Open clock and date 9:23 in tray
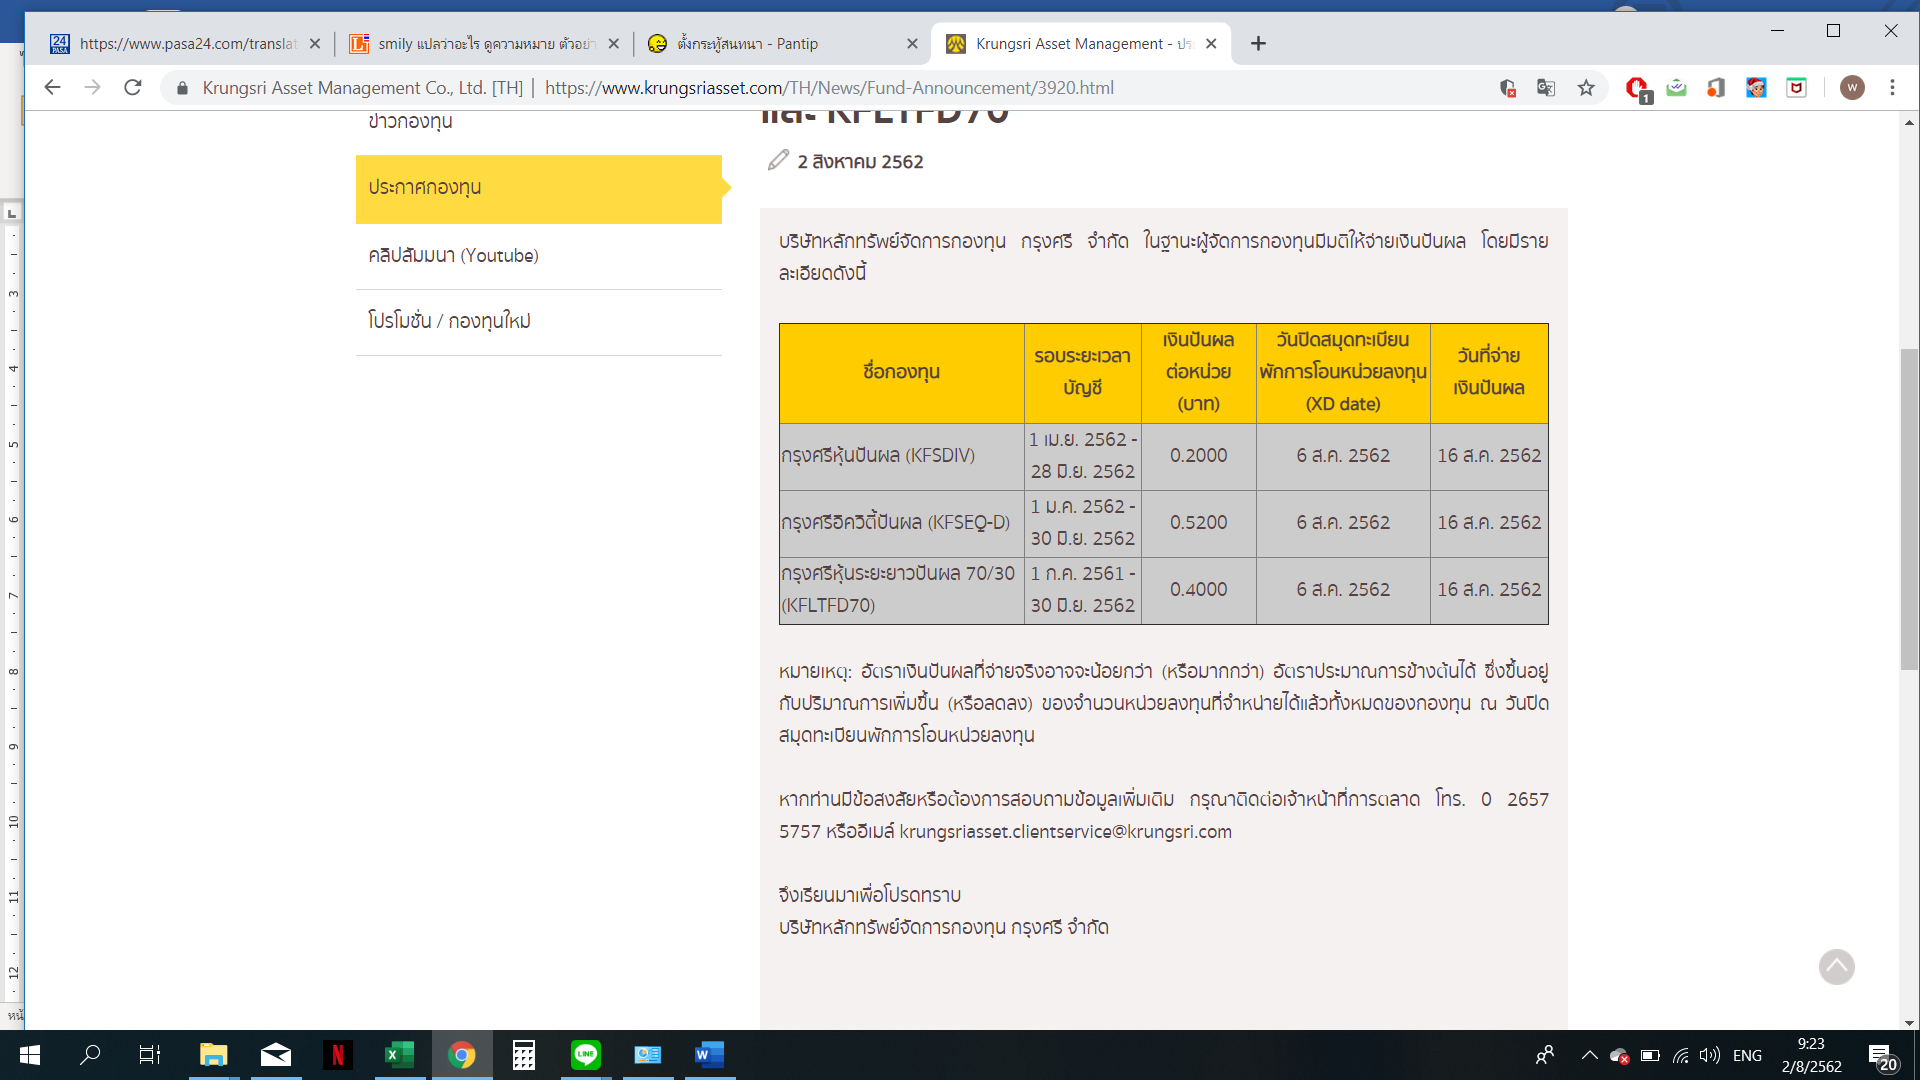 tap(1811, 1055)
